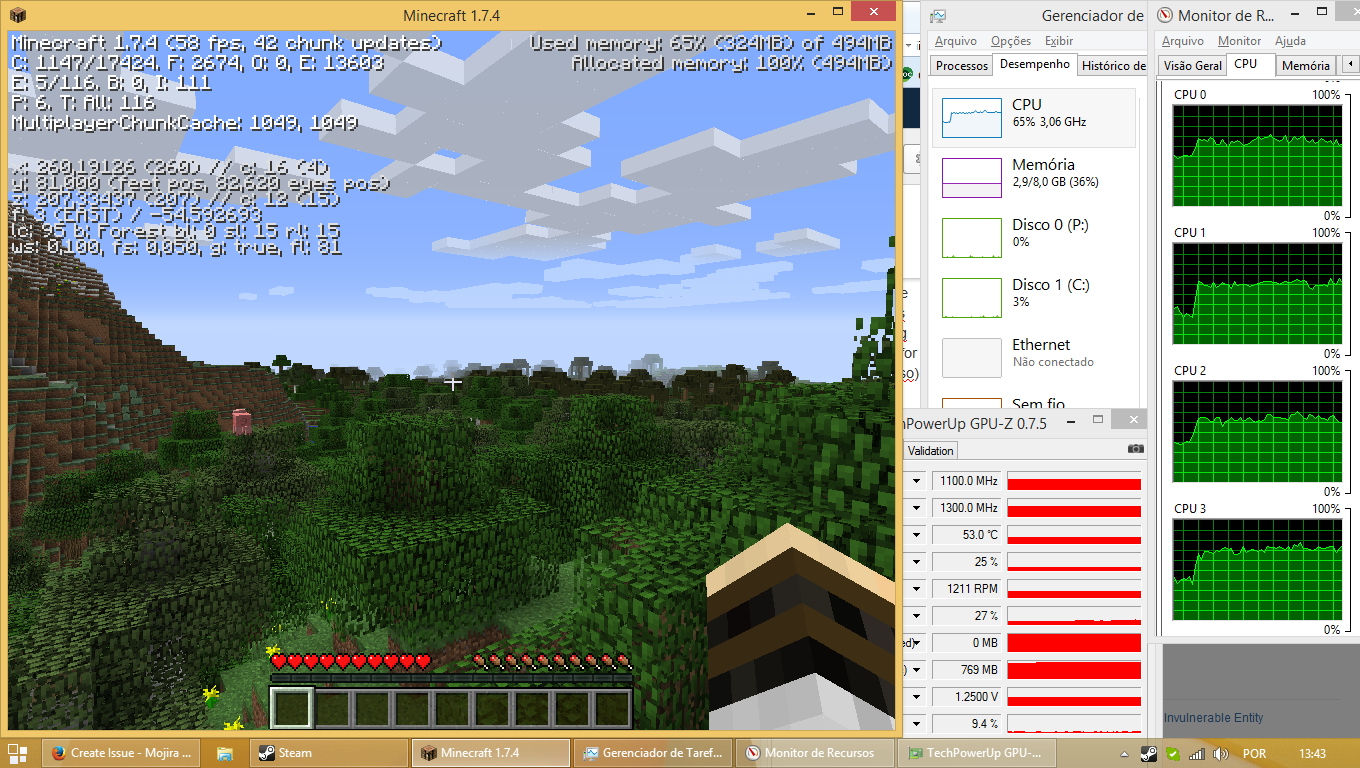Open dropdown beside 0 MB sensor
The height and width of the screenshot is (768, 1360).
(916, 643)
